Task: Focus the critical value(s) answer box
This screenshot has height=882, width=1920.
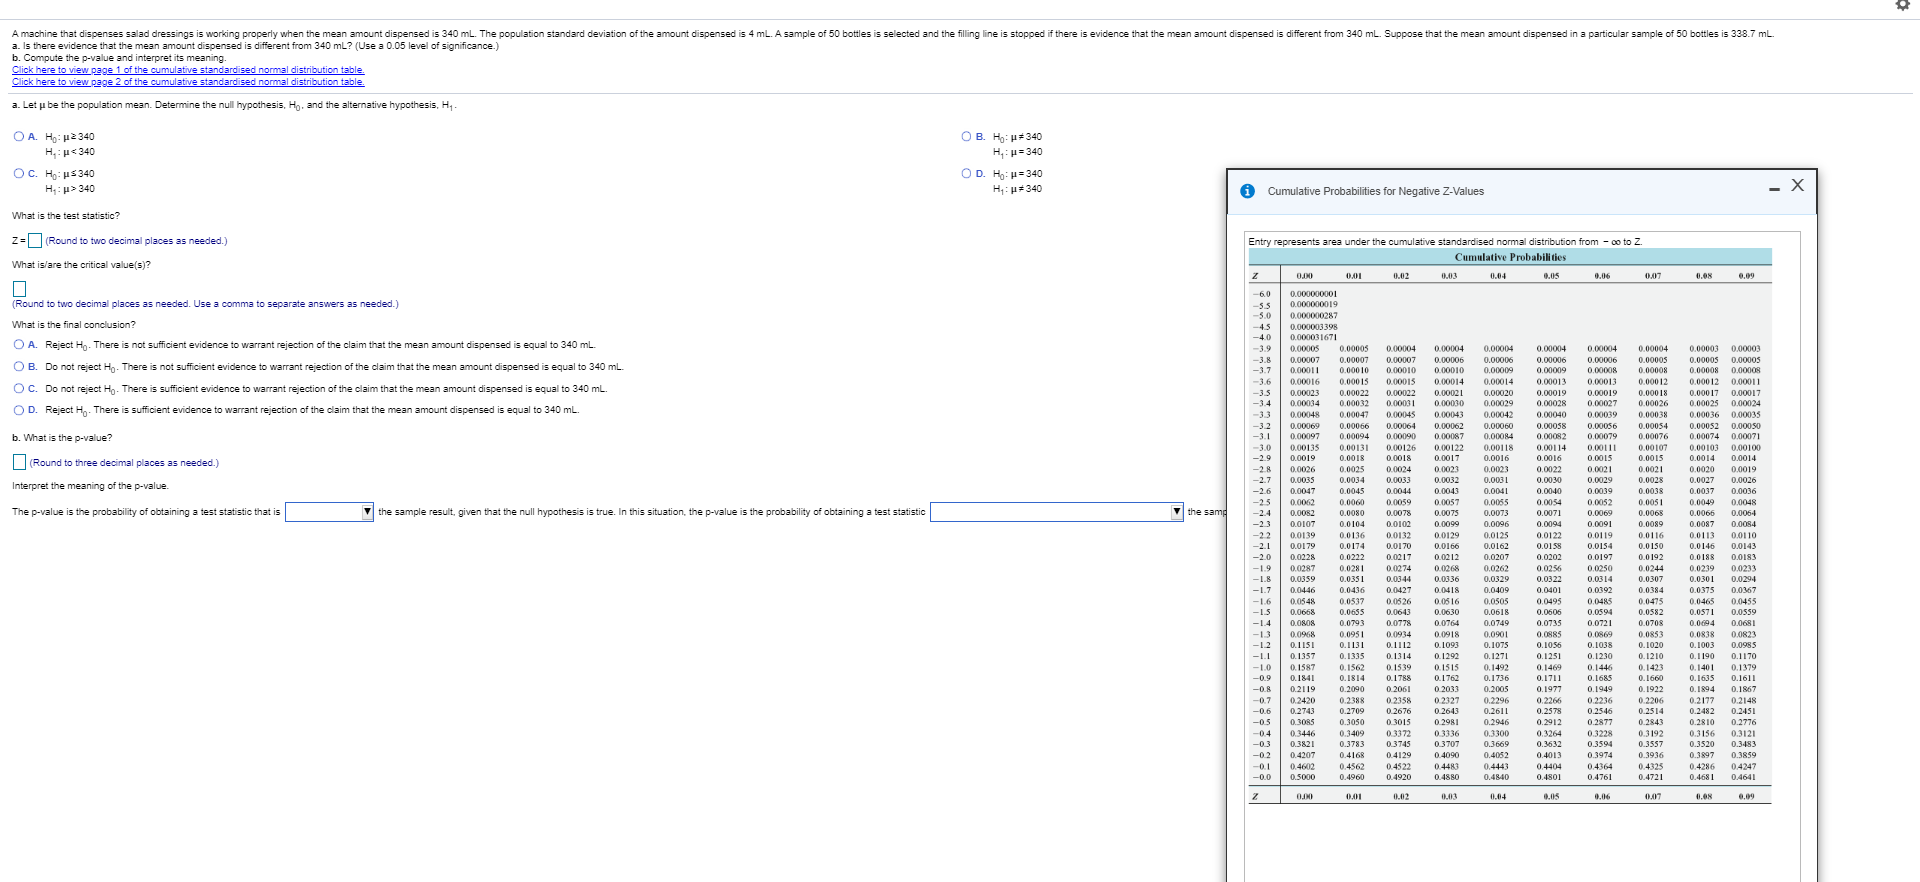Action: point(19,289)
